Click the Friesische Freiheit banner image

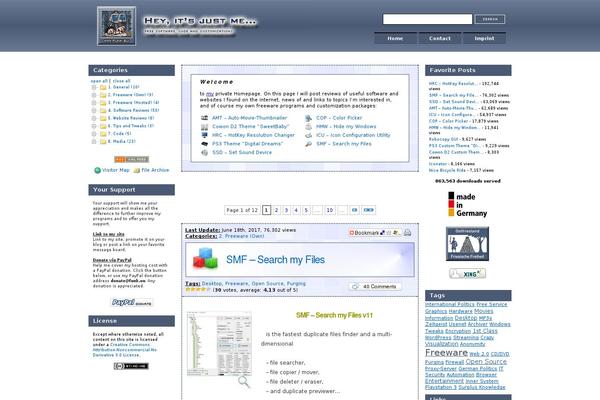click(x=467, y=244)
